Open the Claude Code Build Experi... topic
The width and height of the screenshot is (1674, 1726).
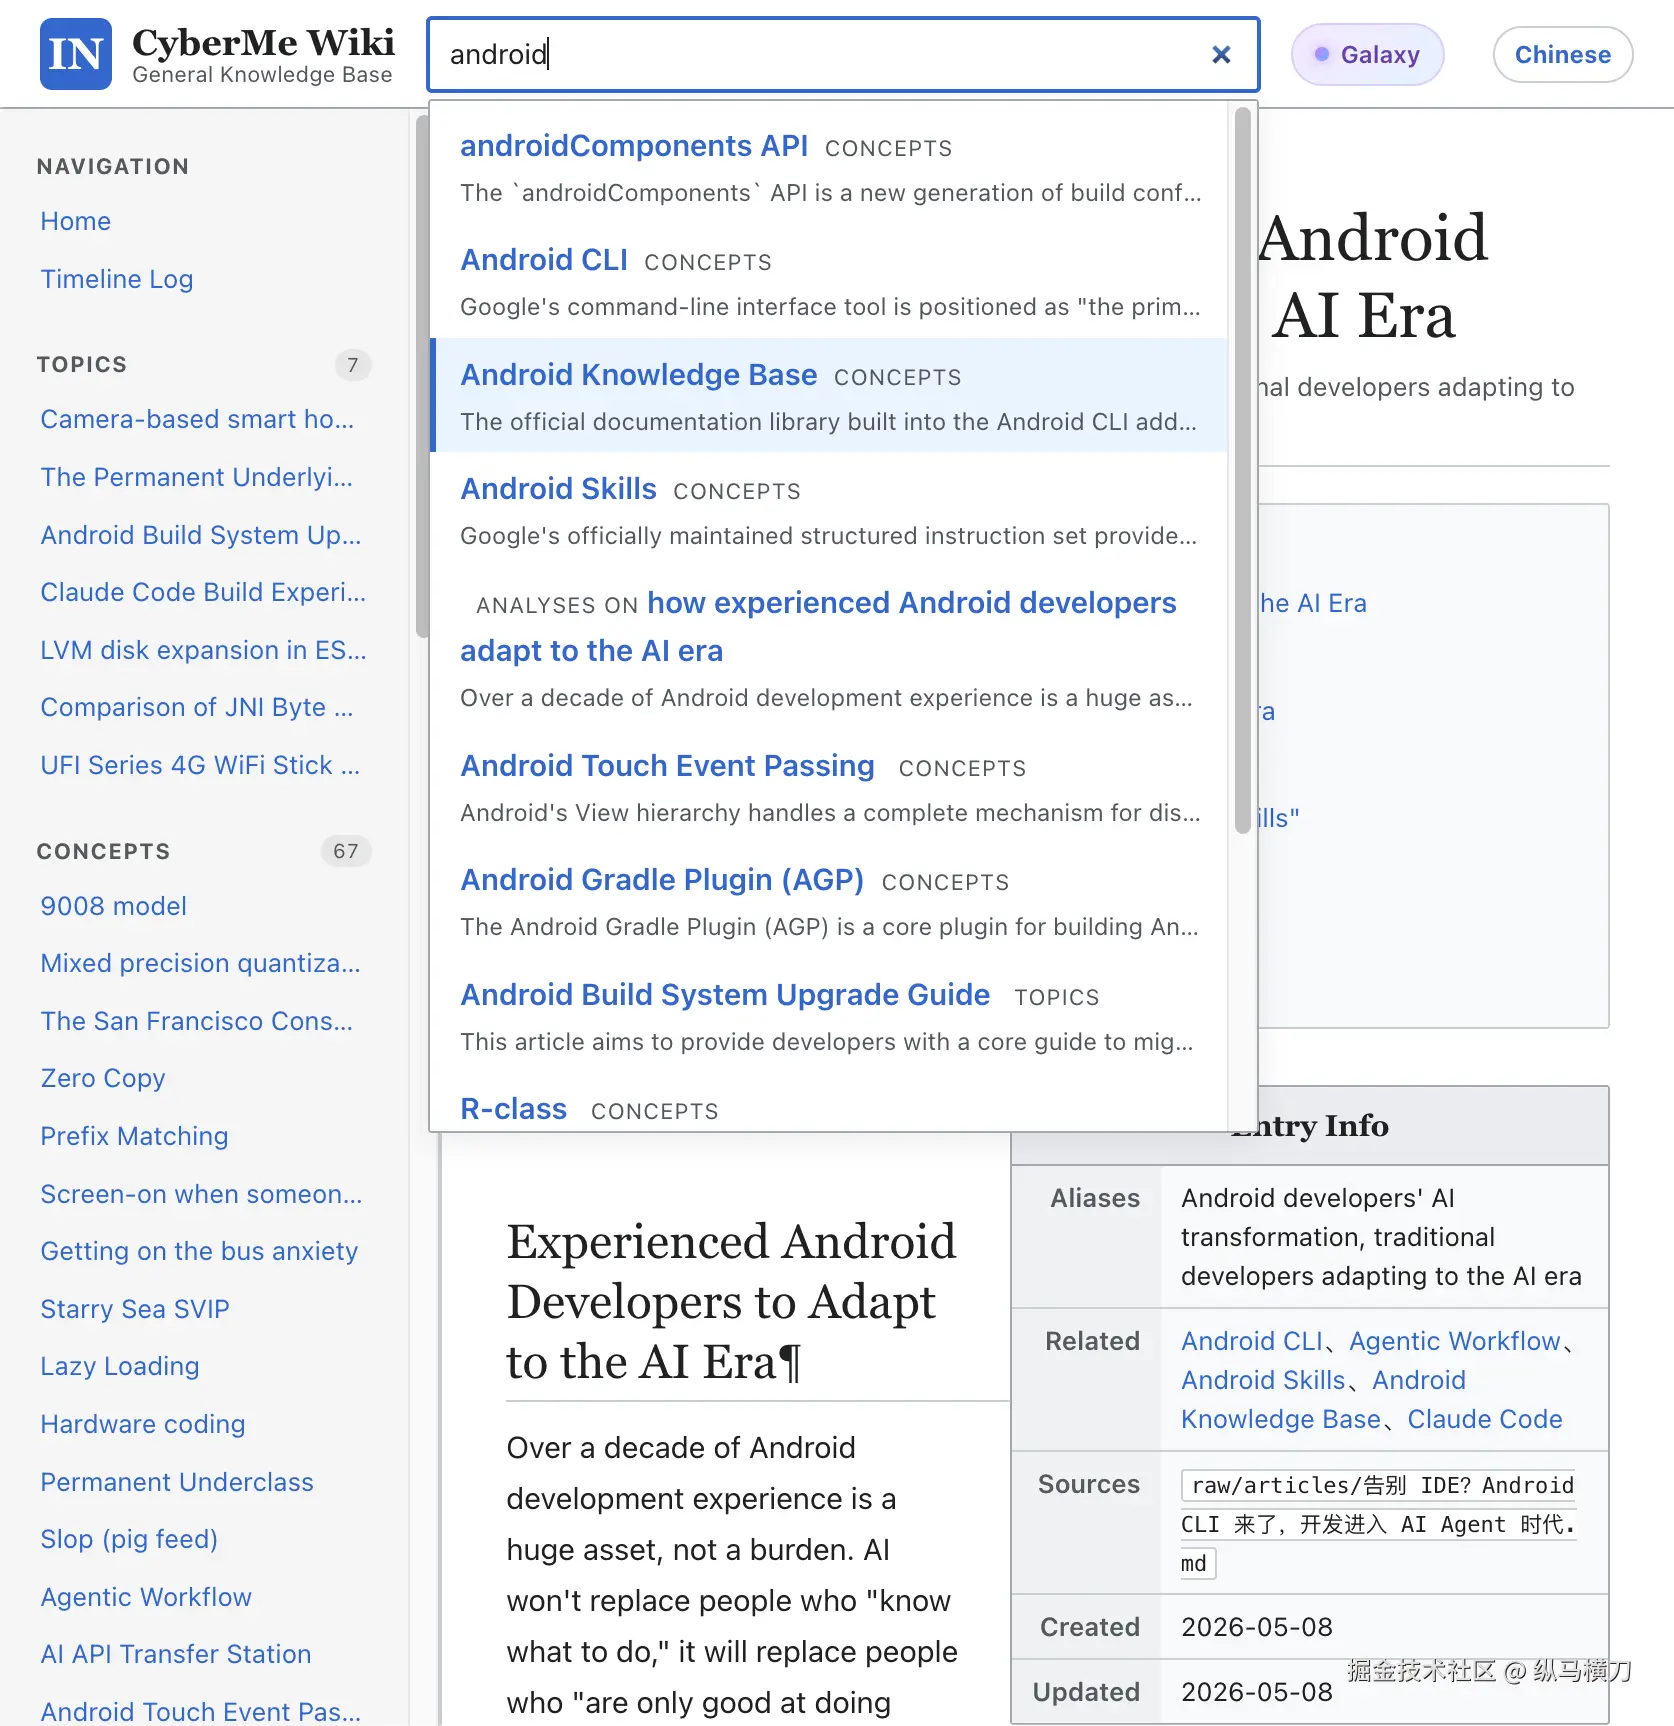tap(203, 592)
